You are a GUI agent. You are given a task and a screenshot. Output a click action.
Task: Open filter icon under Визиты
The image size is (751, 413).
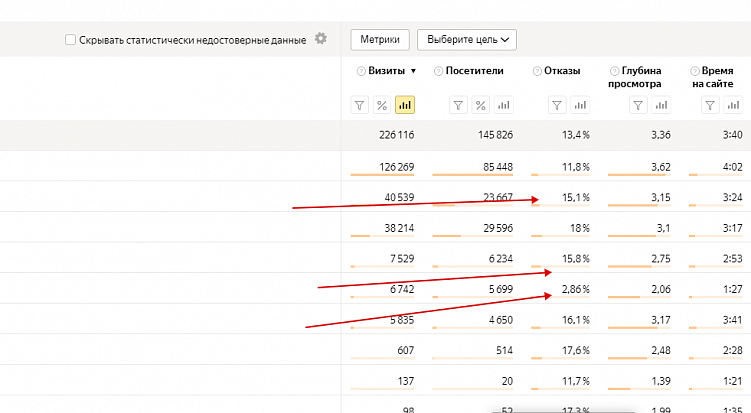tap(359, 105)
